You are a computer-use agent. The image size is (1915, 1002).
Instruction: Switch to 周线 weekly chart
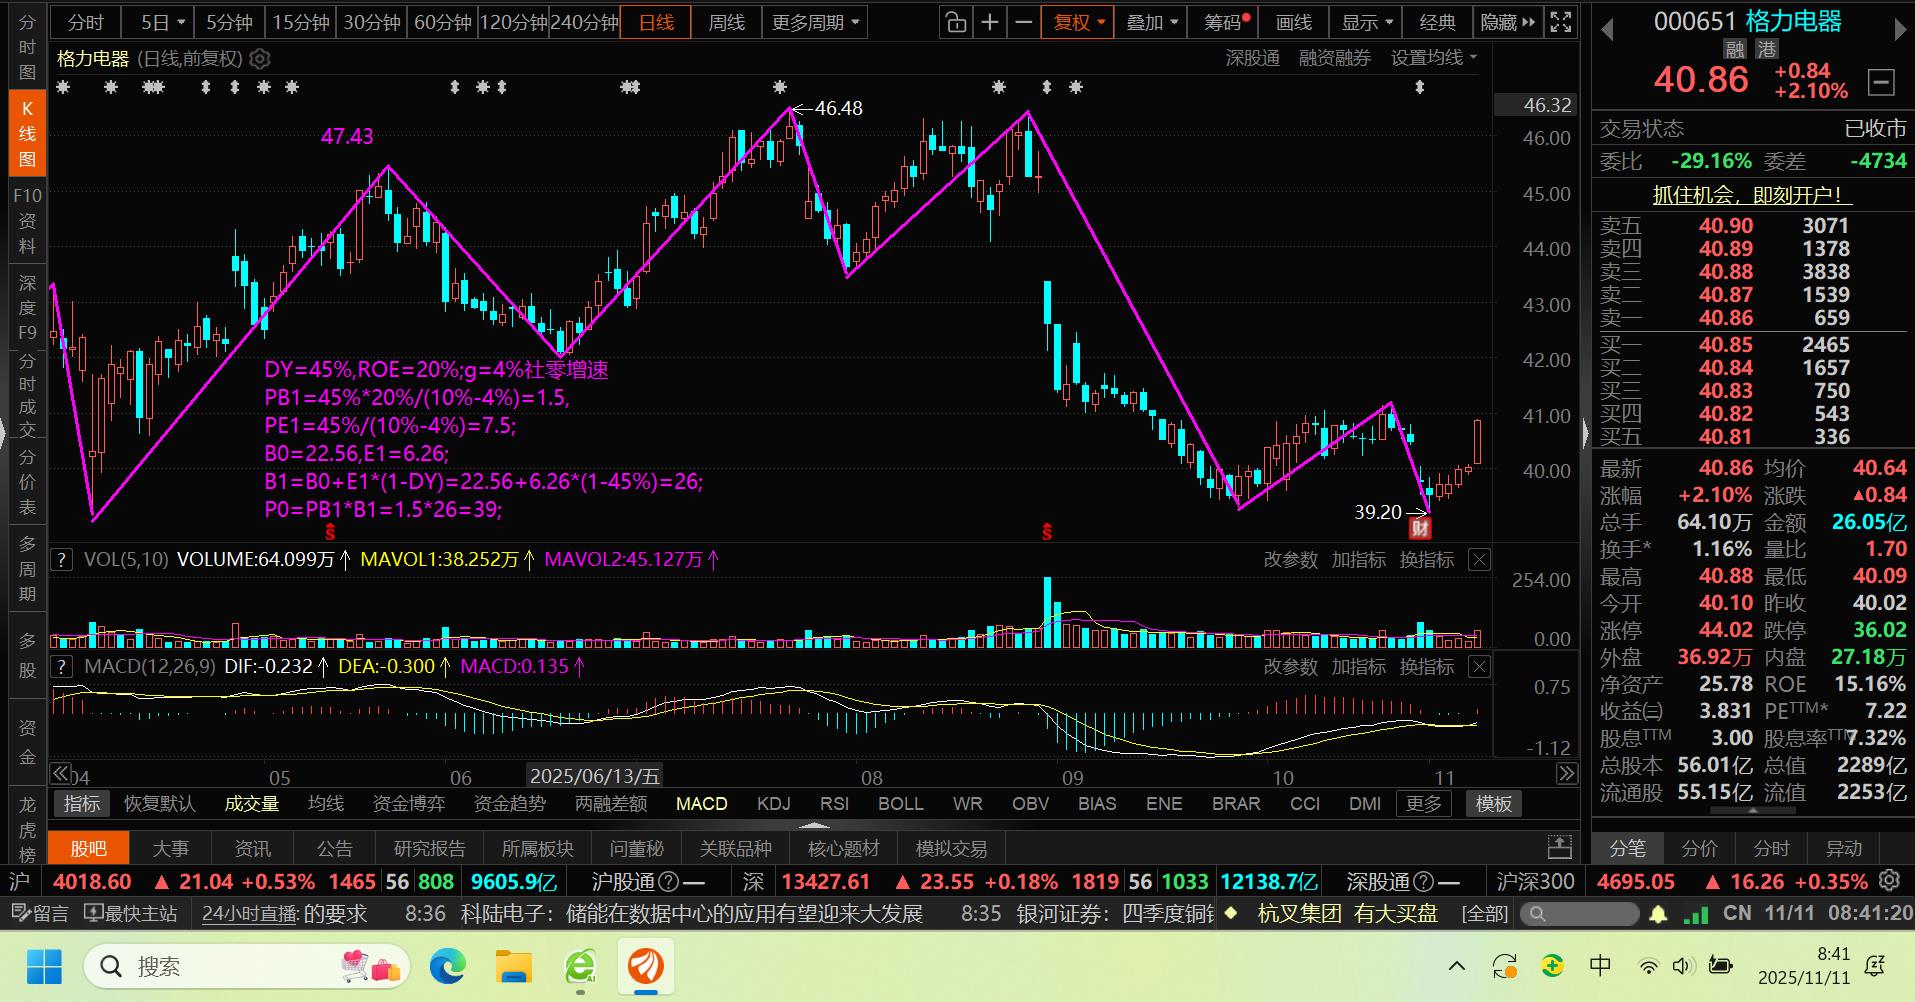point(727,22)
